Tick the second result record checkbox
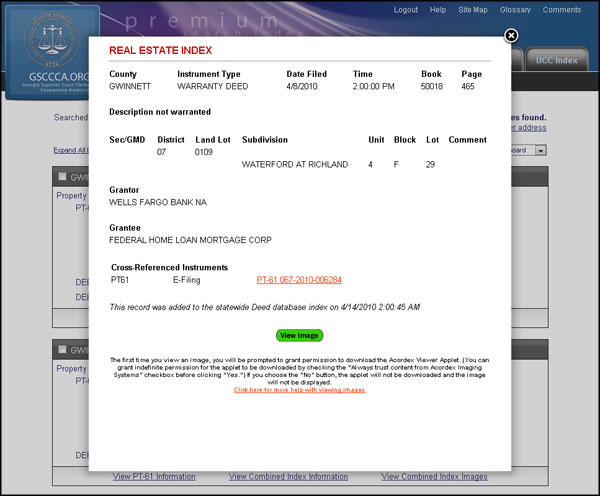This screenshot has width=600, height=496. pos(62,349)
